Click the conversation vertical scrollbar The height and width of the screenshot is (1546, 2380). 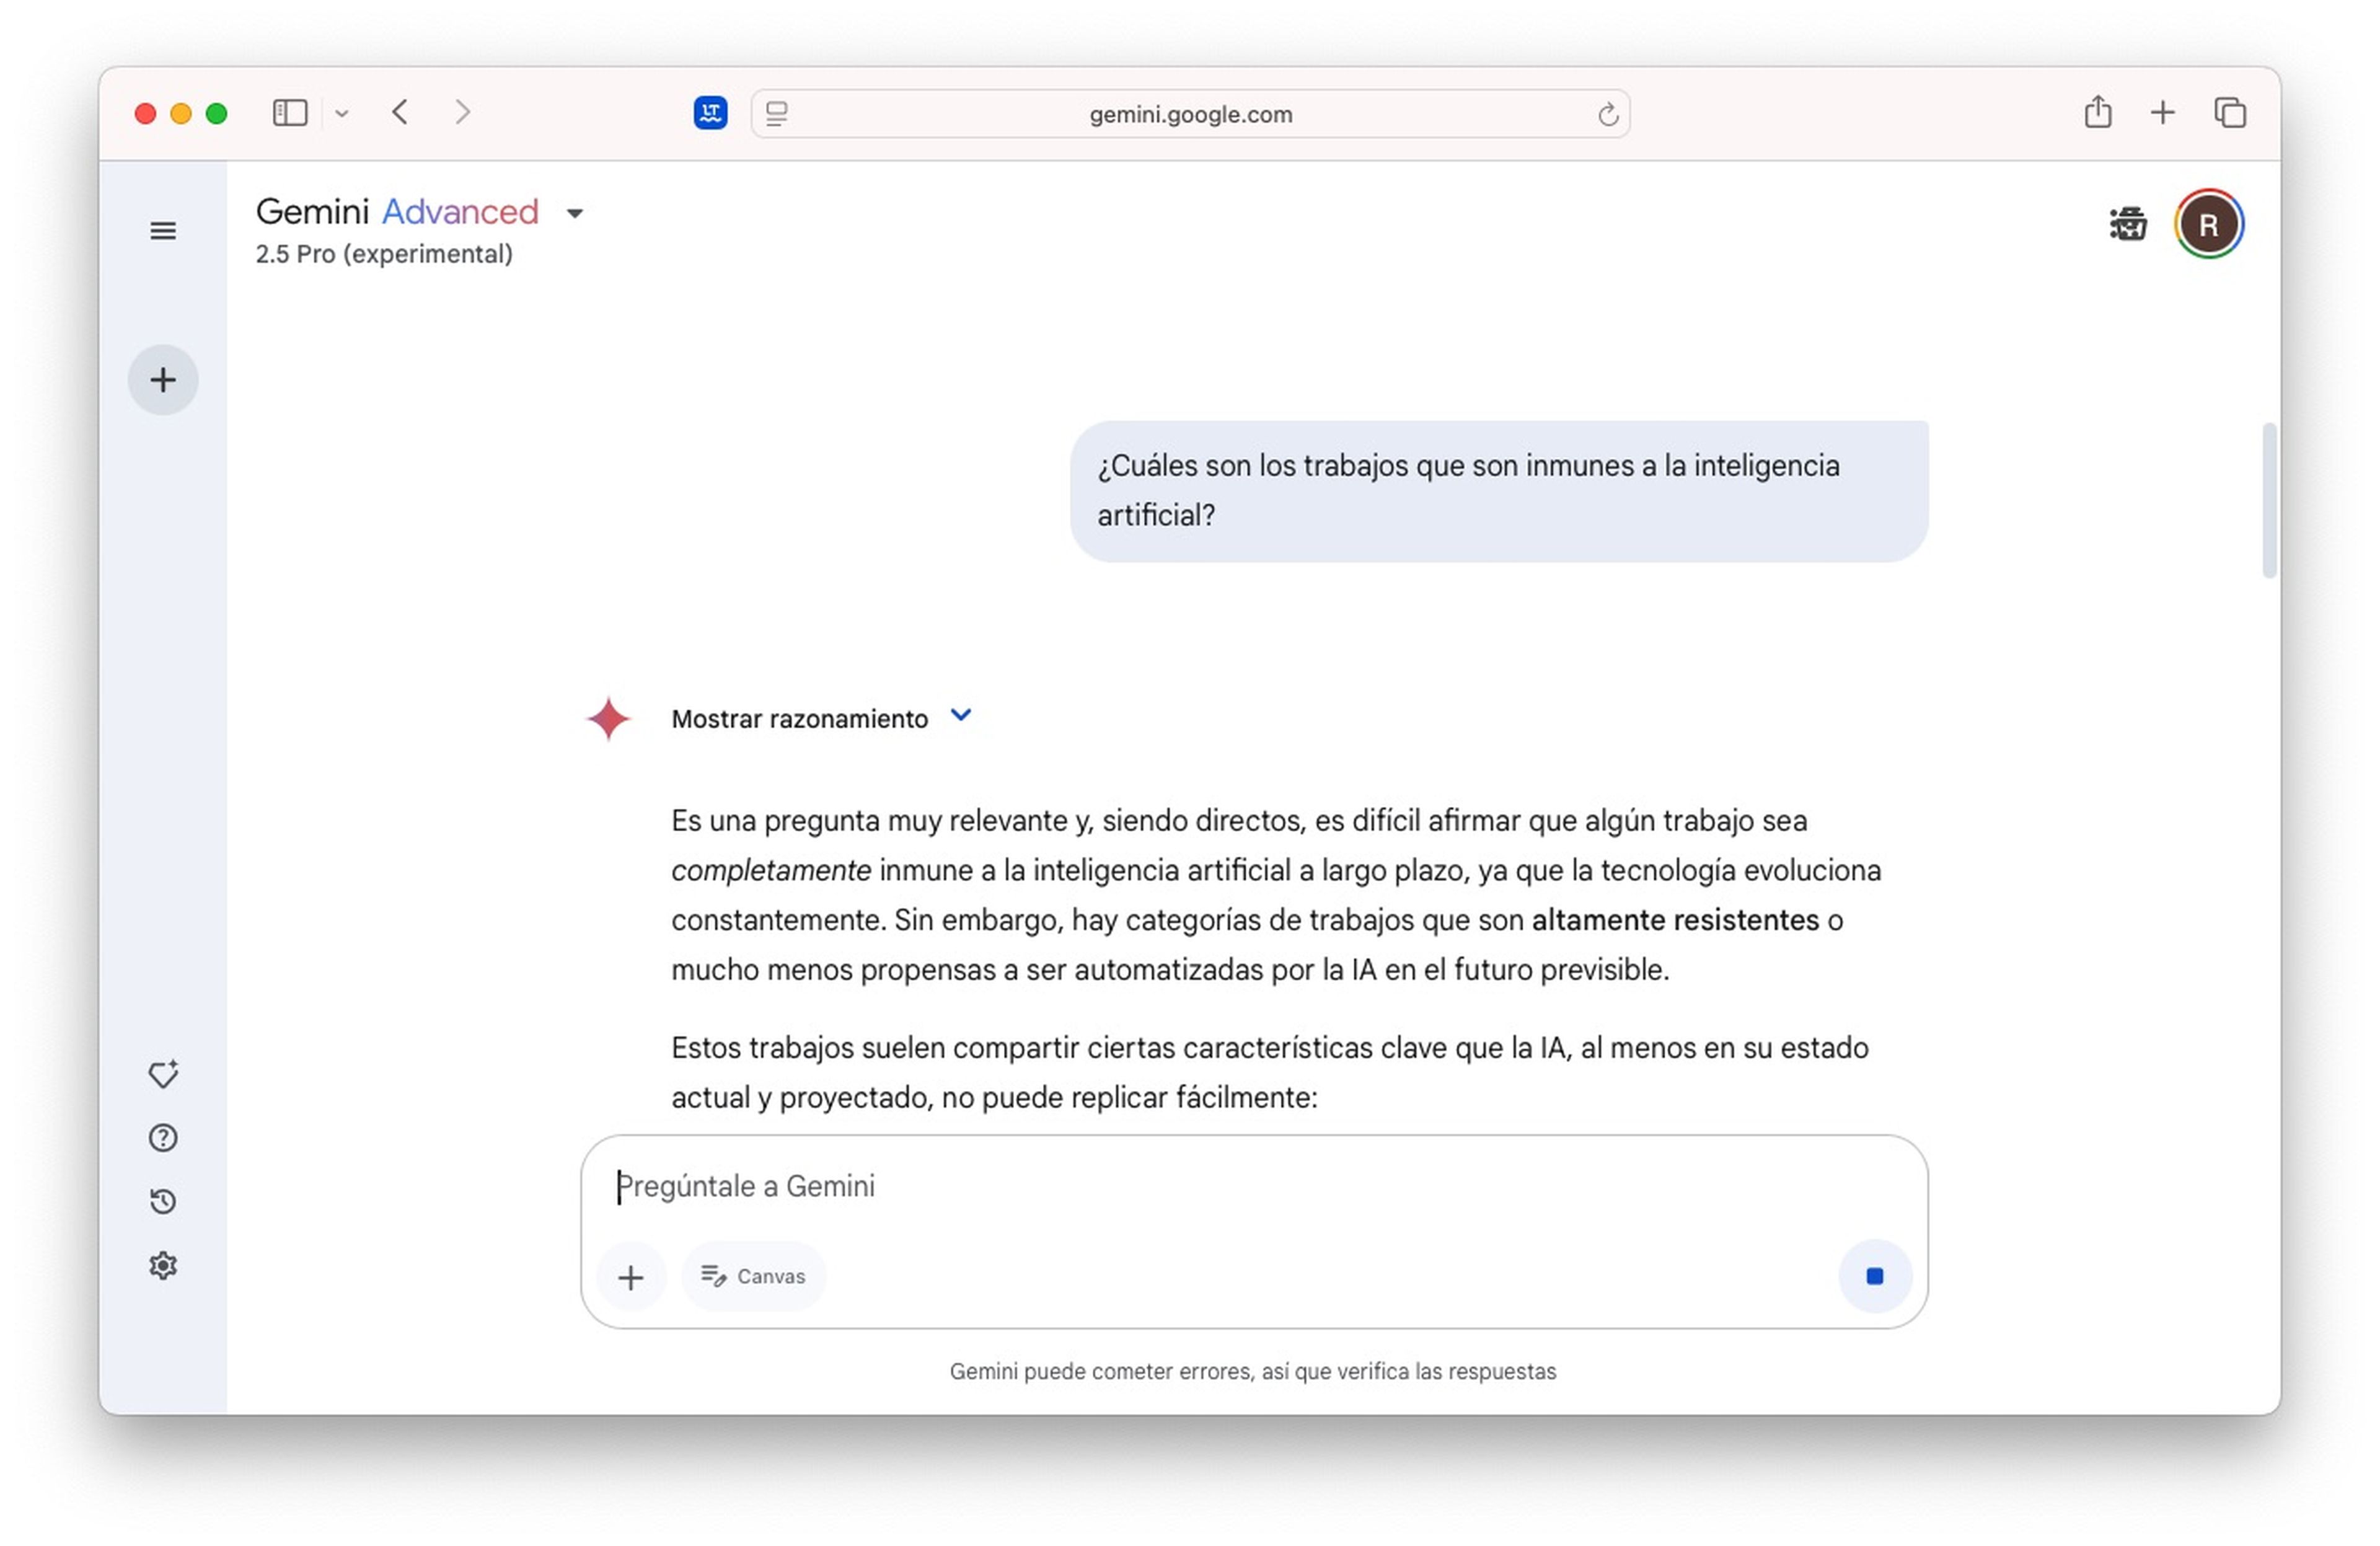click(x=2269, y=500)
